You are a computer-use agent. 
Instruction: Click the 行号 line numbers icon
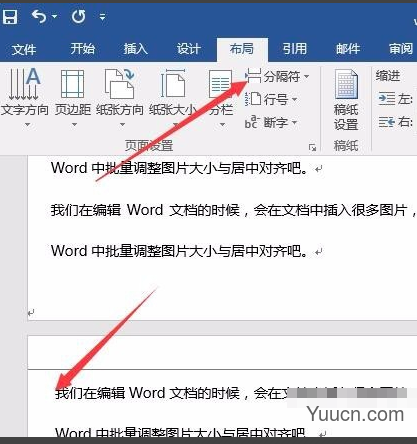point(253,99)
